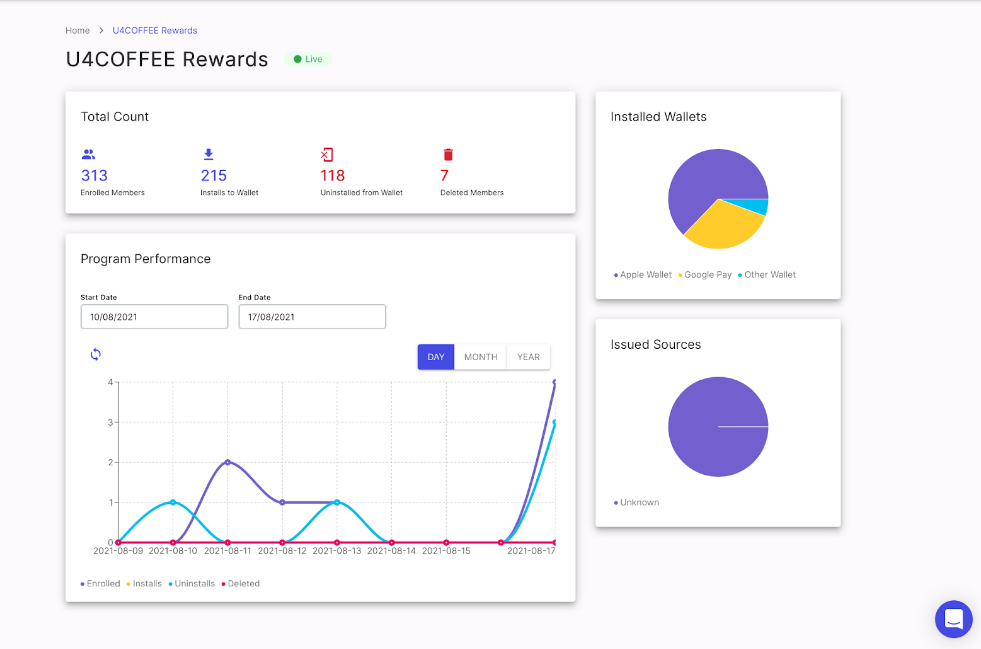Go to Home breadcrumb
Screen dimensions: 981x649
click(x=78, y=30)
